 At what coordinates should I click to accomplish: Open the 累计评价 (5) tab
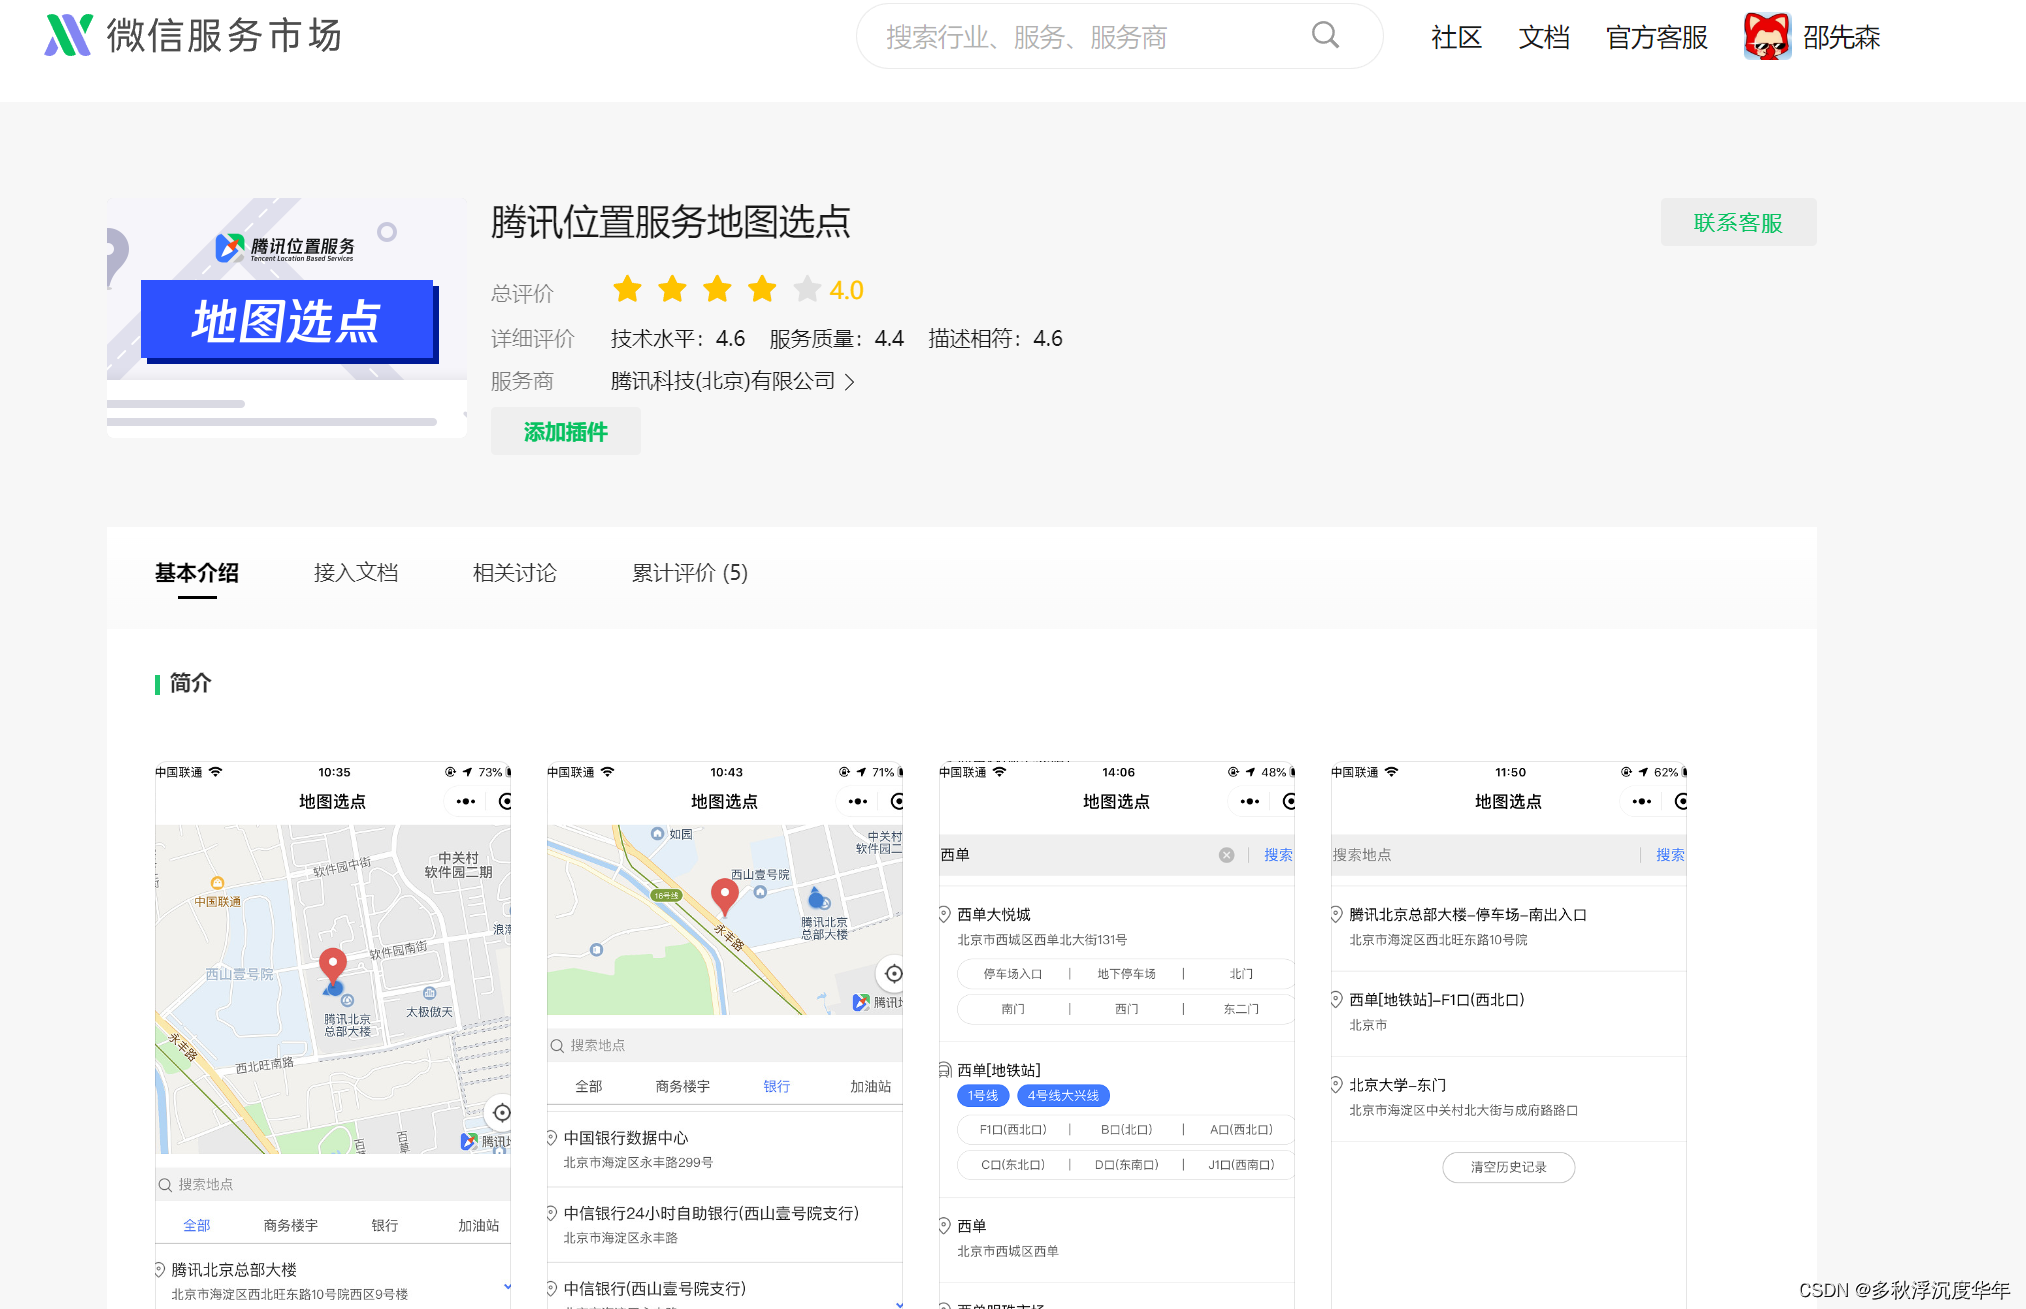[x=689, y=573]
